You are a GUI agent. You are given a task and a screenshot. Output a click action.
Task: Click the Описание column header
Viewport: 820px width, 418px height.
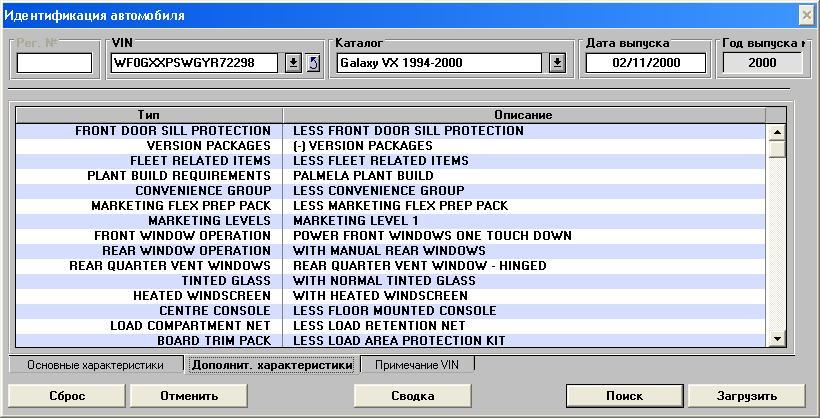pyautogui.click(x=523, y=115)
